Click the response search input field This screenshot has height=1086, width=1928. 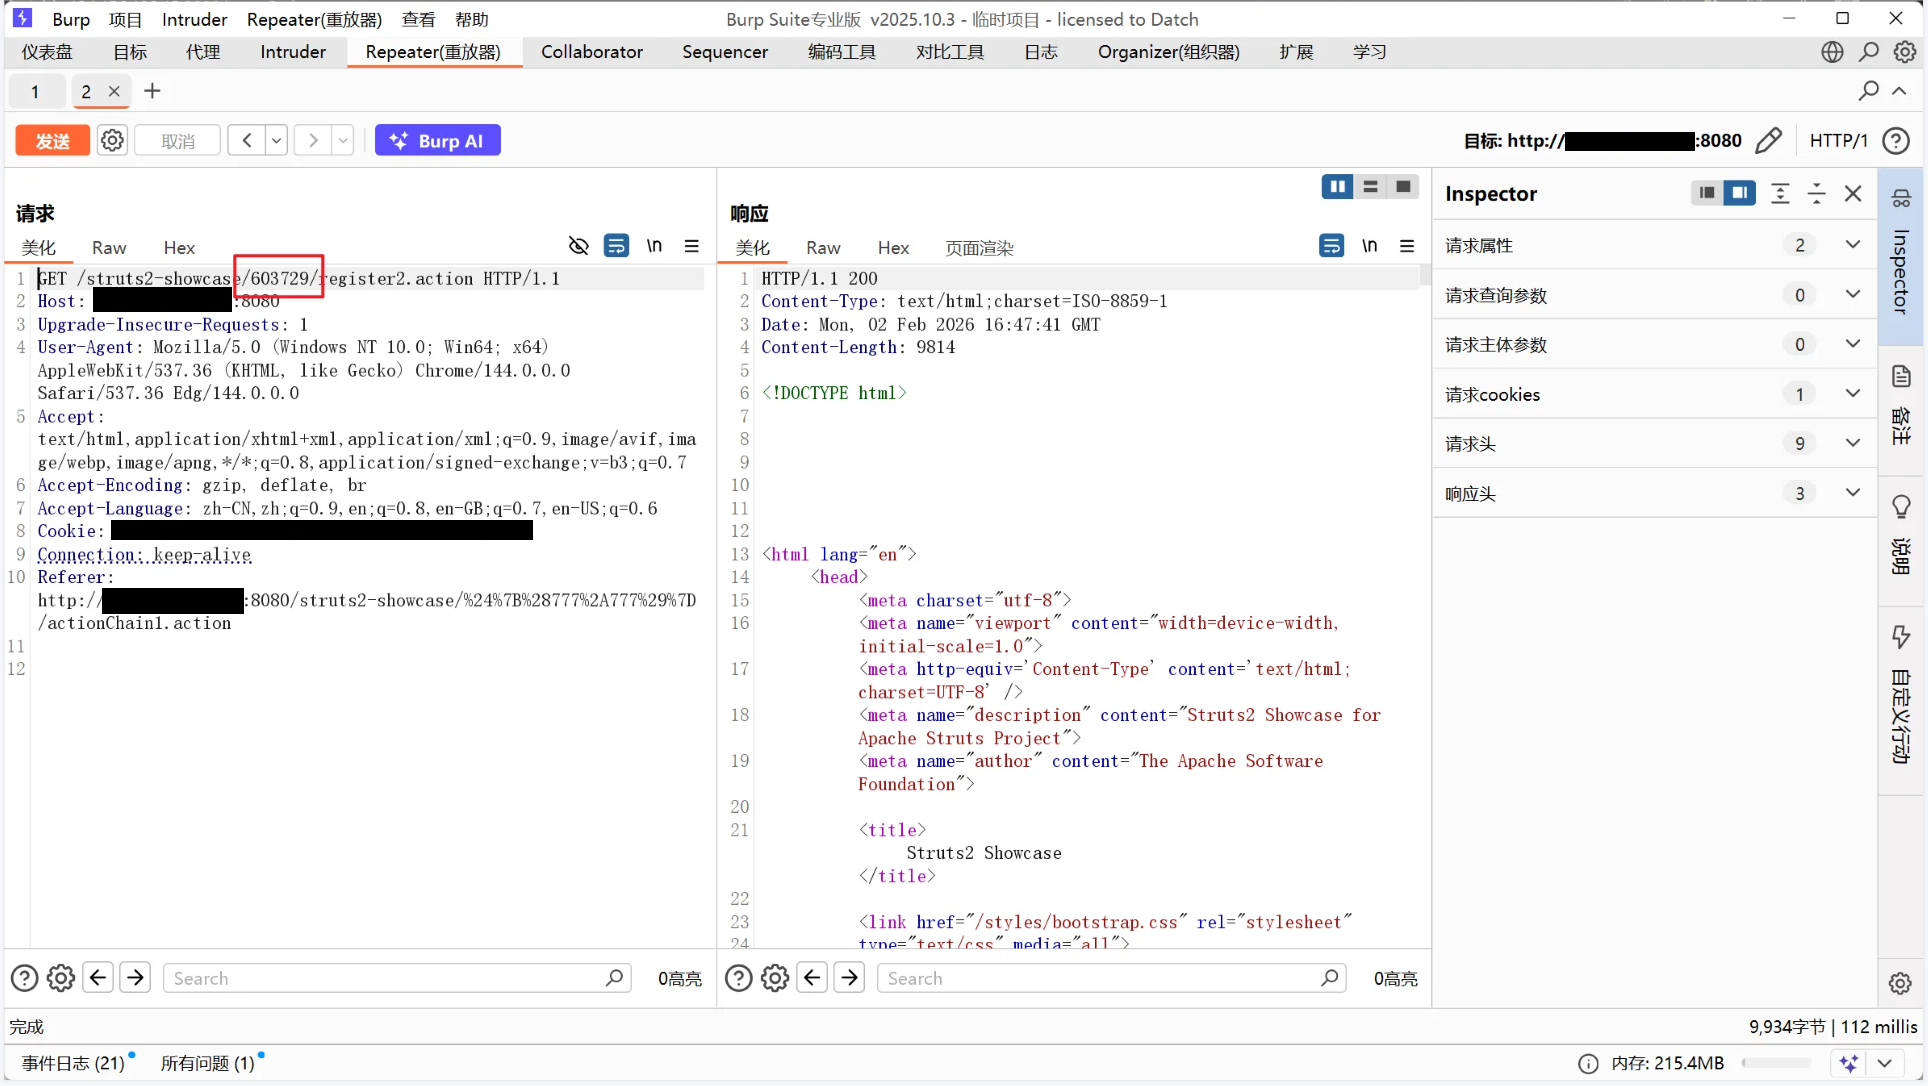pos(1111,979)
